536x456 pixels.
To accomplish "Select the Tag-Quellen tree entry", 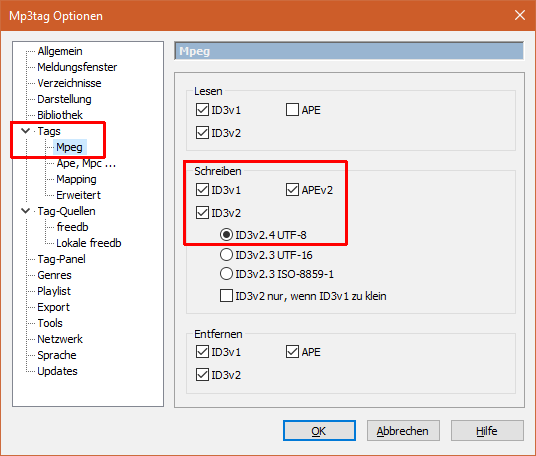I will 66,211.
